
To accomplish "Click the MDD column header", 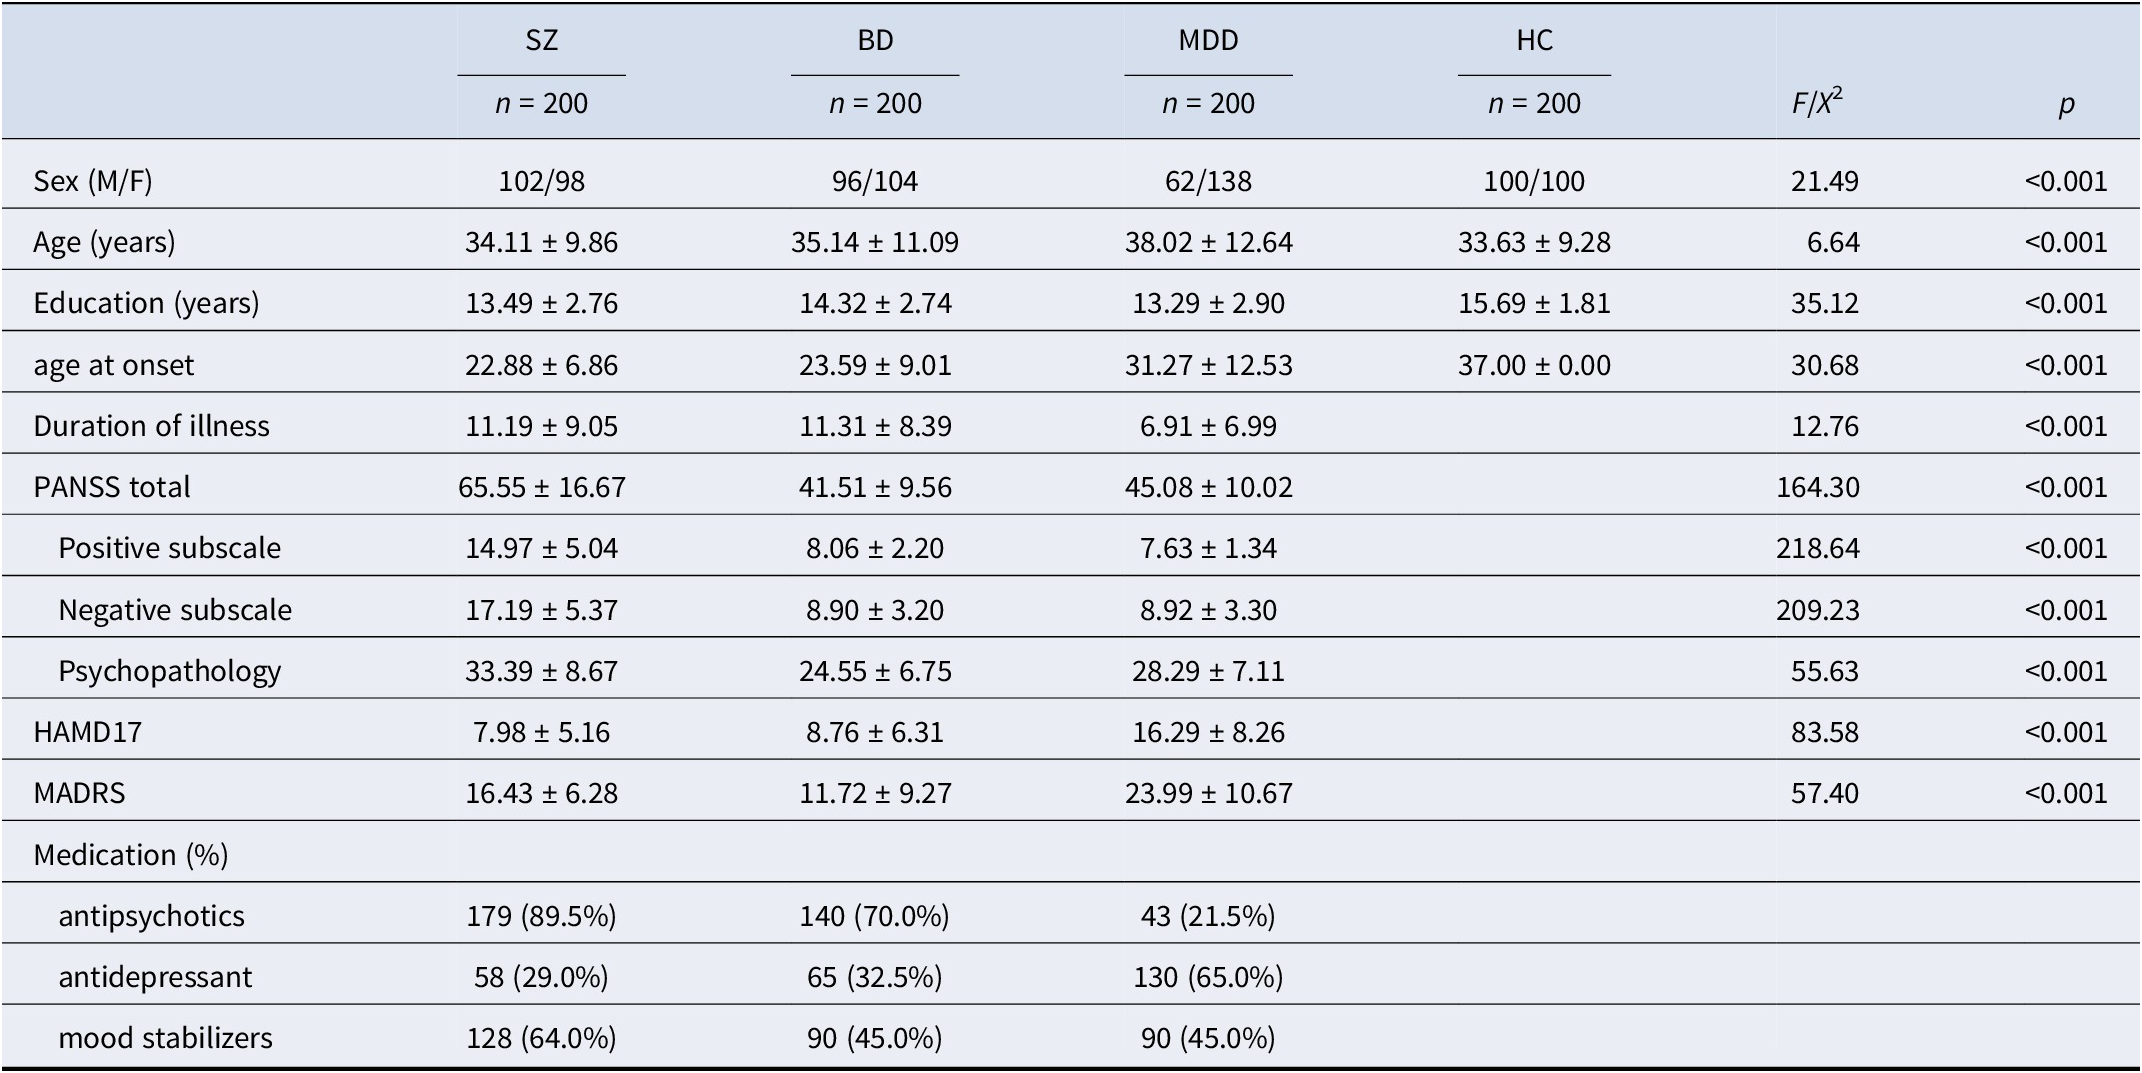I will tap(1208, 40).
